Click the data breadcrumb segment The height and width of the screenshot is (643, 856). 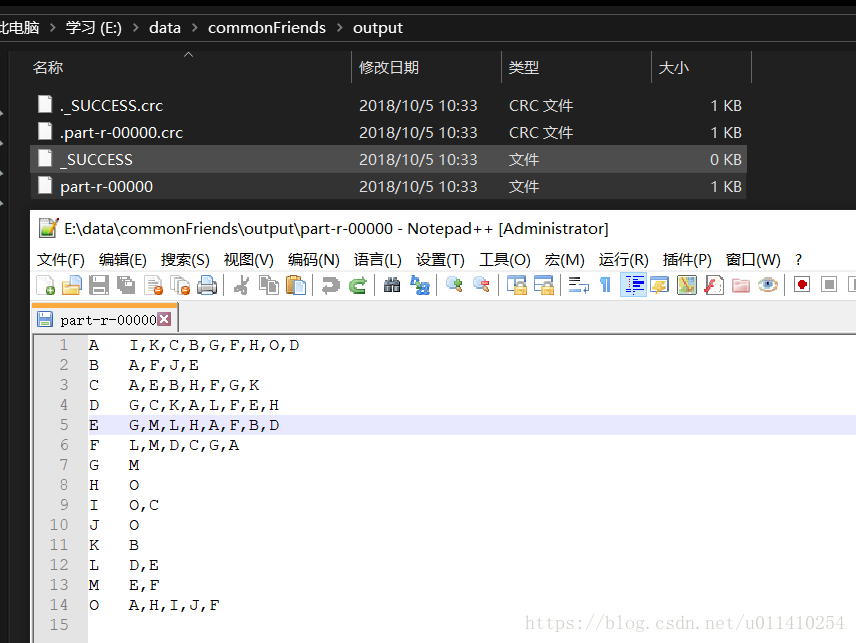tap(165, 27)
